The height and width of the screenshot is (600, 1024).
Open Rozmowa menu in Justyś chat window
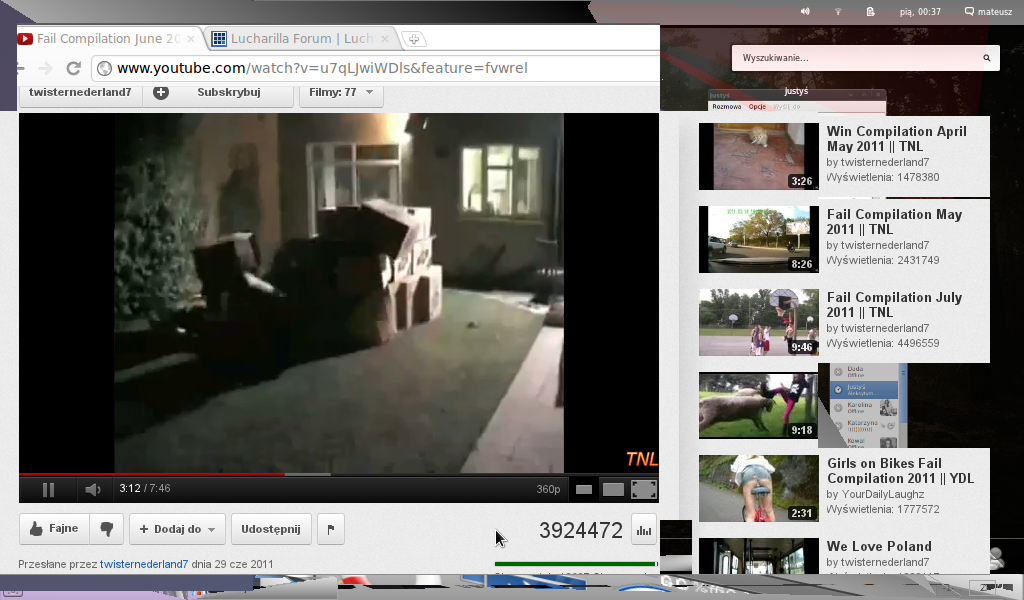726,106
